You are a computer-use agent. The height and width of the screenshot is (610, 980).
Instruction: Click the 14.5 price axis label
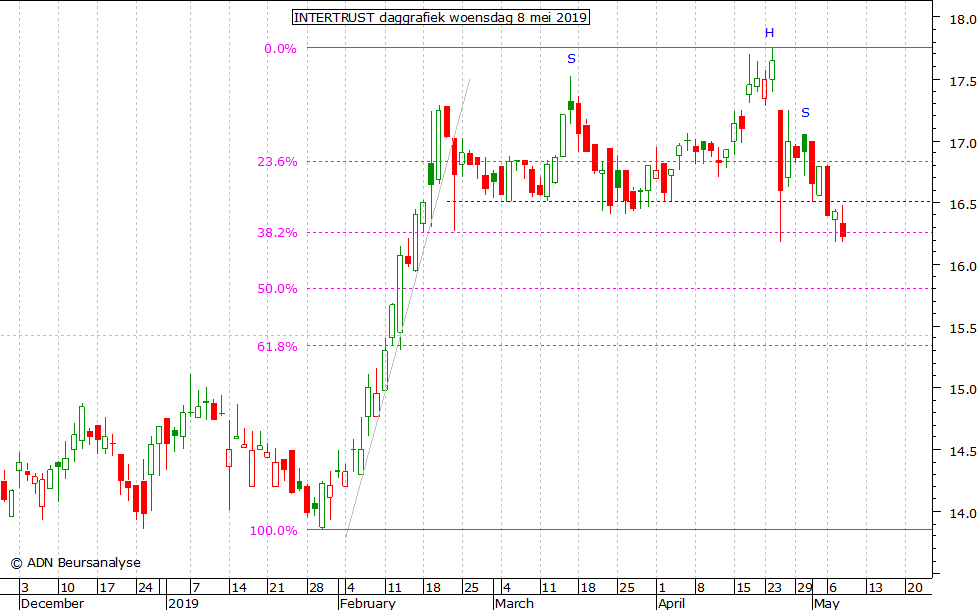point(962,451)
